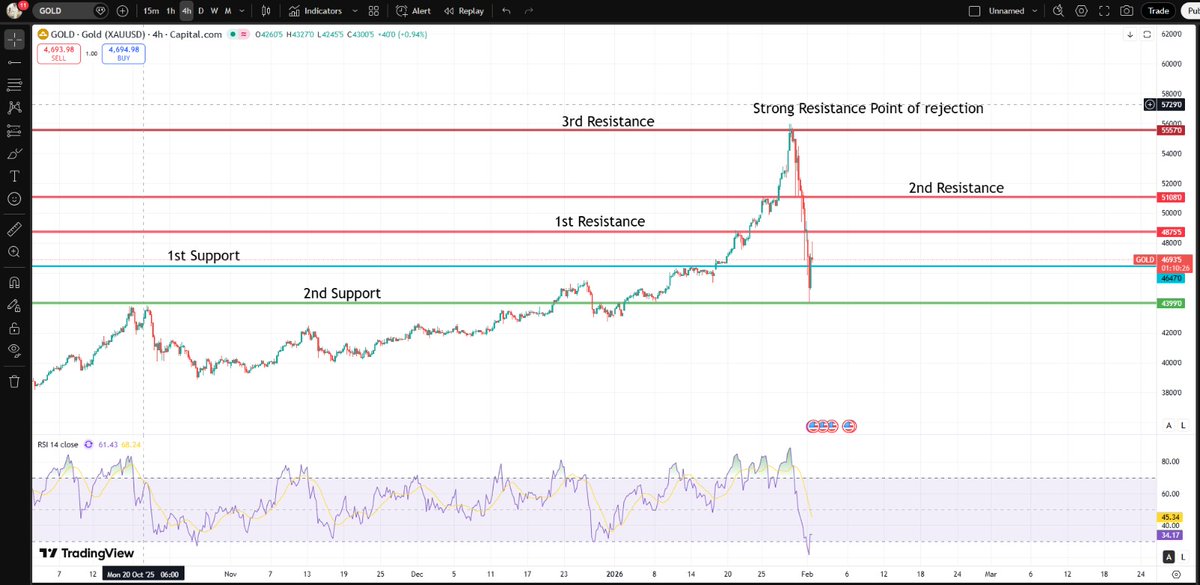
Task: Click the green 4399'0 price line label
Action: click(x=1171, y=303)
